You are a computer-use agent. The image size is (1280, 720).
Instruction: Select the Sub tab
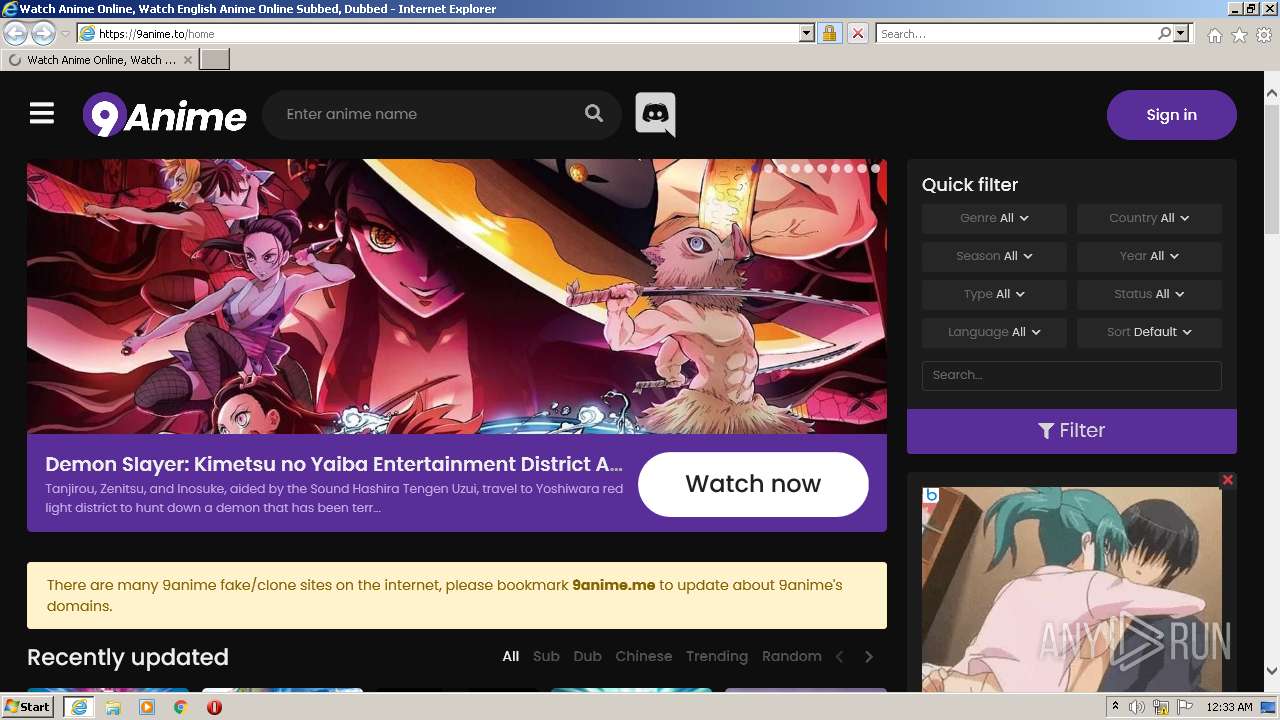click(x=546, y=657)
